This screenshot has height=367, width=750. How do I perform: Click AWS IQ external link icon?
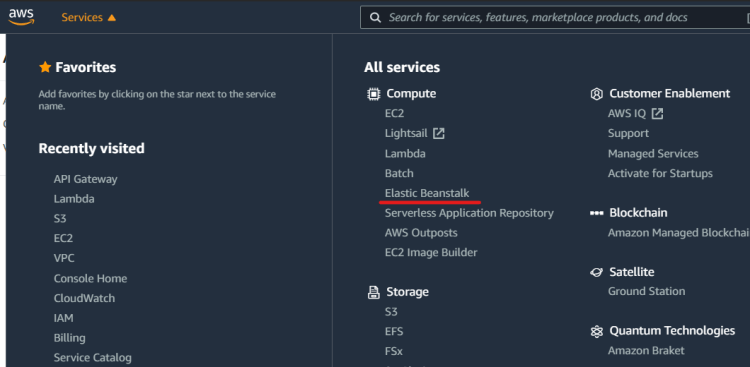click(658, 113)
